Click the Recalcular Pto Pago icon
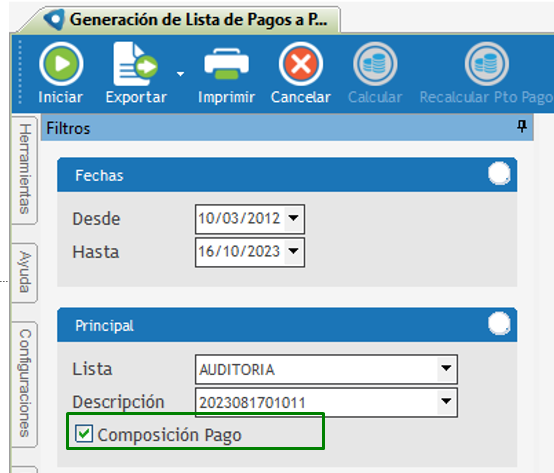Image resolution: width=554 pixels, height=473 pixels. [487, 64]
